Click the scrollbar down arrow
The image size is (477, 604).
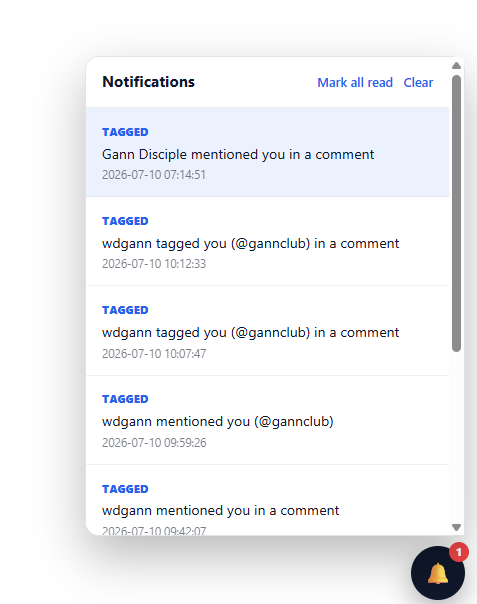[457, 527]
